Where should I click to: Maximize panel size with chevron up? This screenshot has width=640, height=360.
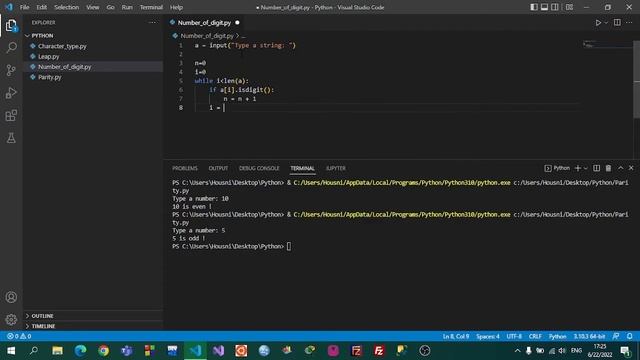[x=620, y=168]
